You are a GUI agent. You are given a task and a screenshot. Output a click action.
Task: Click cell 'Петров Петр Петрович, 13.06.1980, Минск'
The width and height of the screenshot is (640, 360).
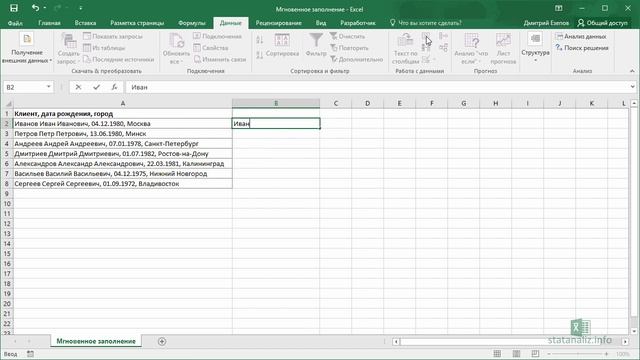(x=122, y=133)
